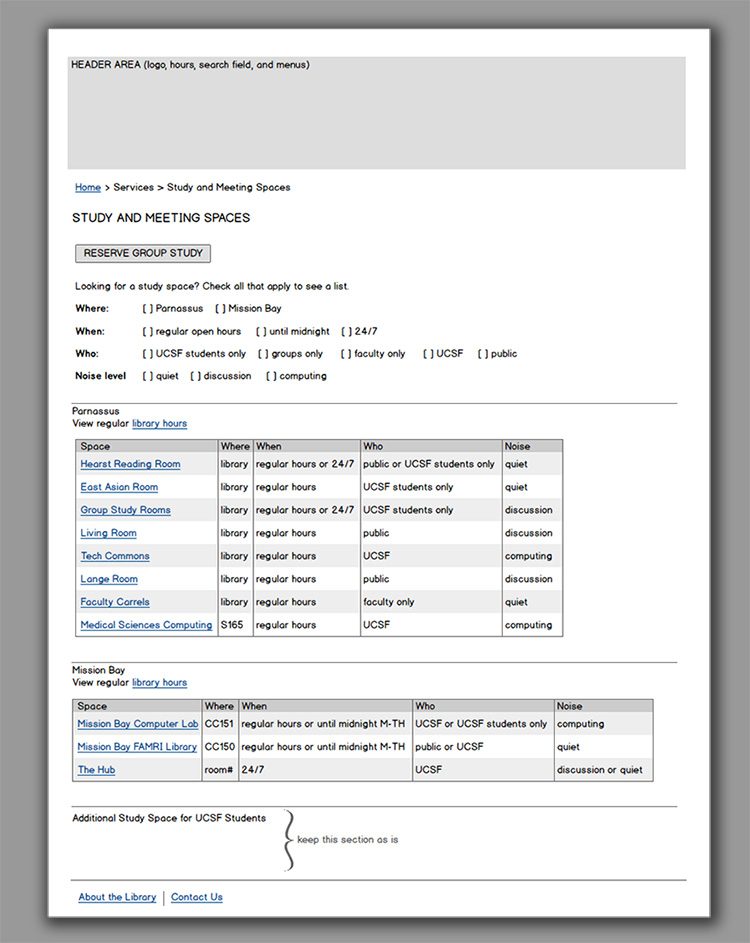Open the Hearst Reading Room link
The width and height of the screenshot is (750, 943).
[x=130, y=464]
